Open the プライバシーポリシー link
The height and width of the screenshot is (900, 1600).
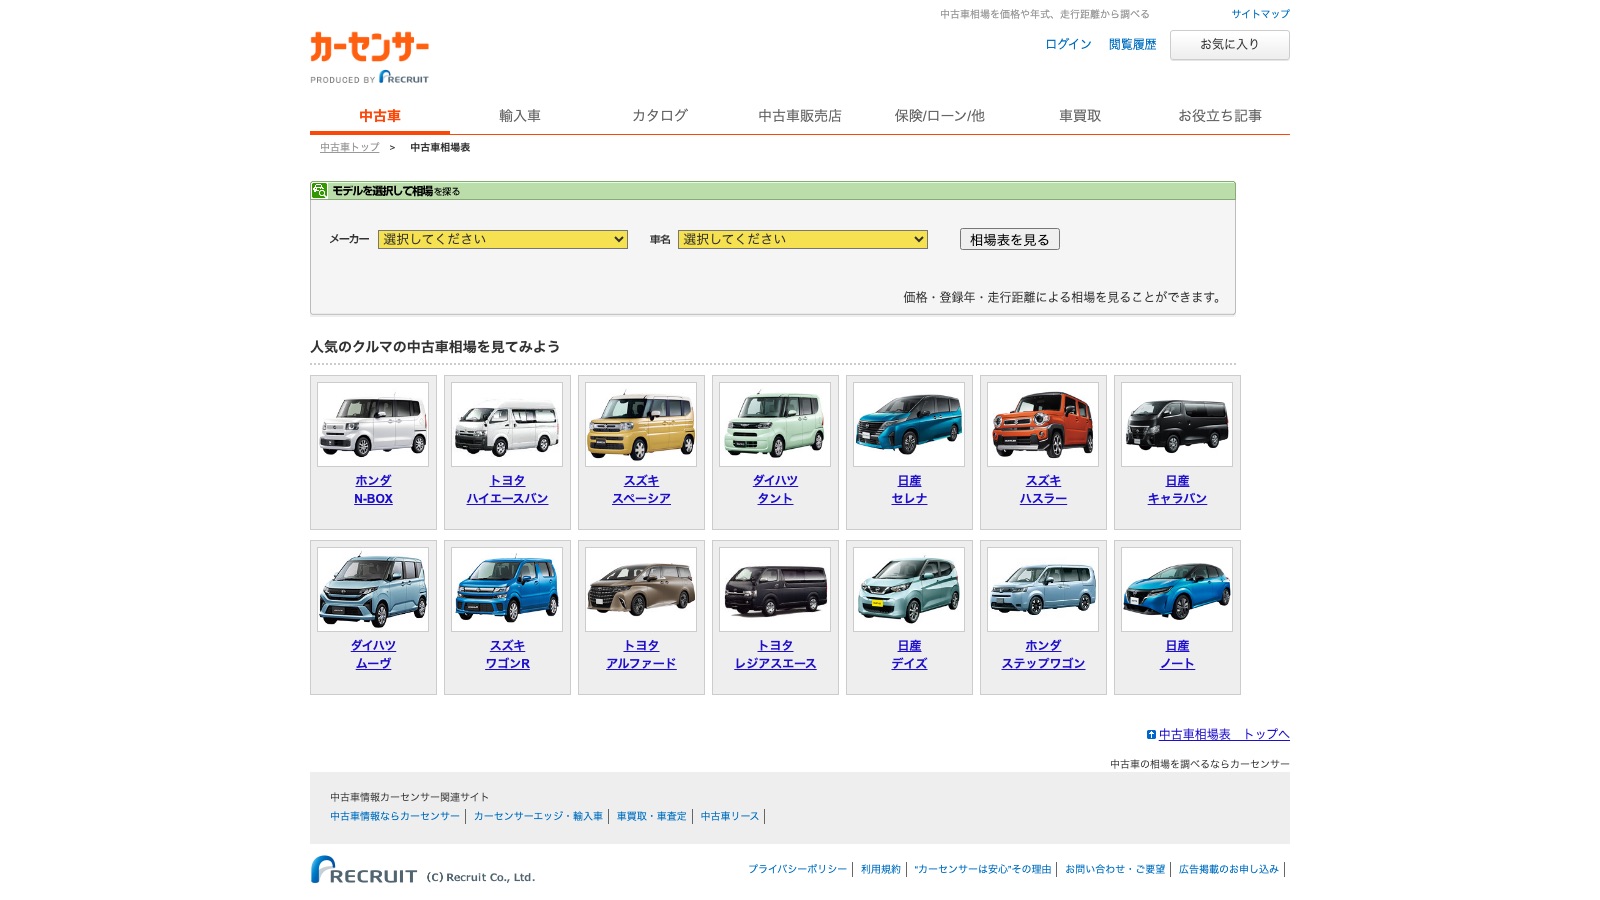tap(797, 870)
